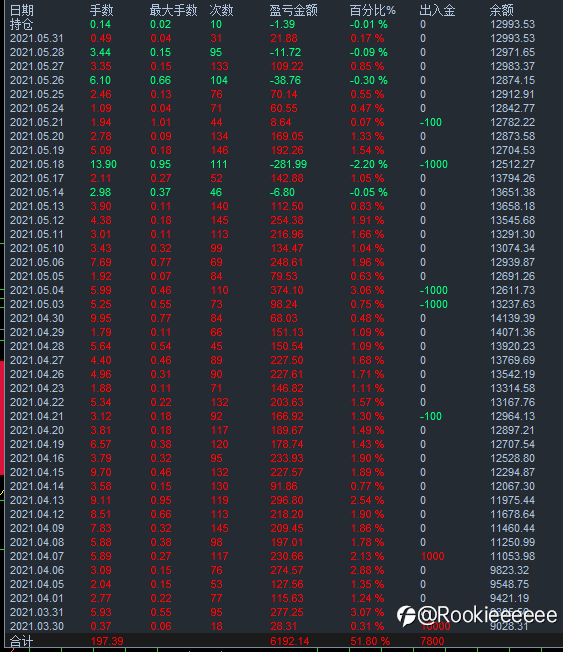Select the 2021.04.01 date row

[x=37, y=598]
